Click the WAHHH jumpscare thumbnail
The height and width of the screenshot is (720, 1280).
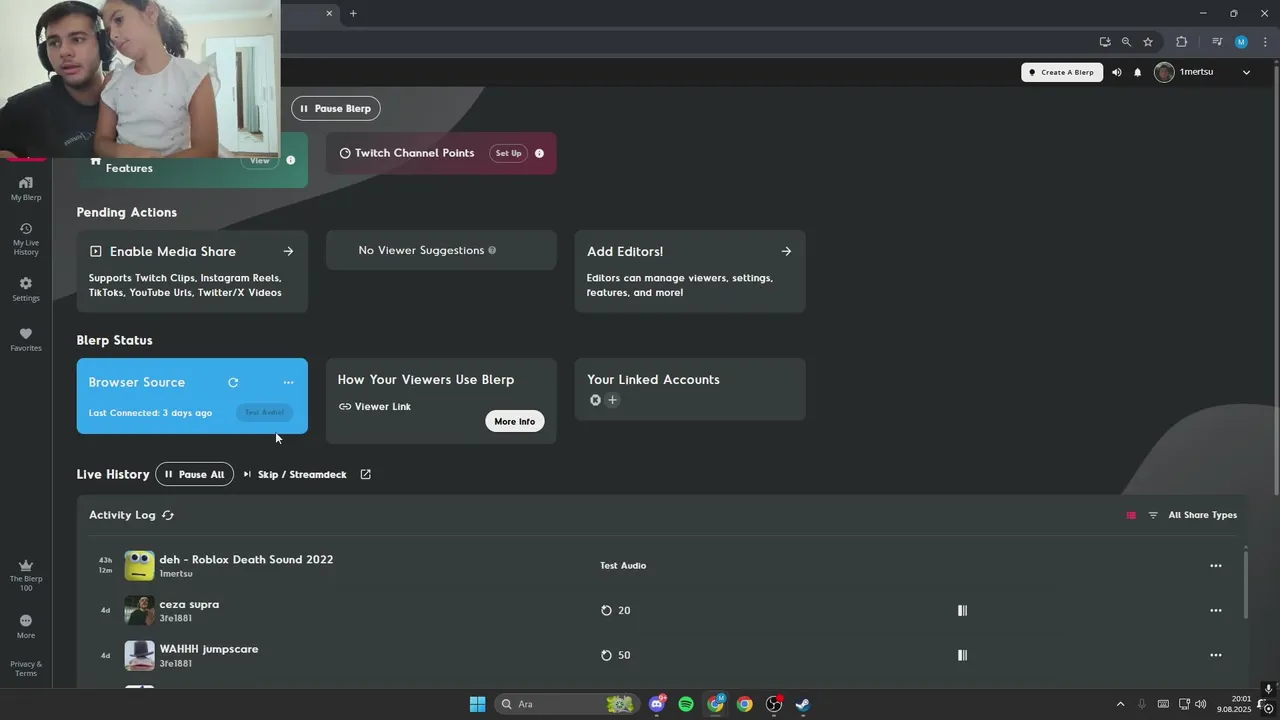(139, 655)
